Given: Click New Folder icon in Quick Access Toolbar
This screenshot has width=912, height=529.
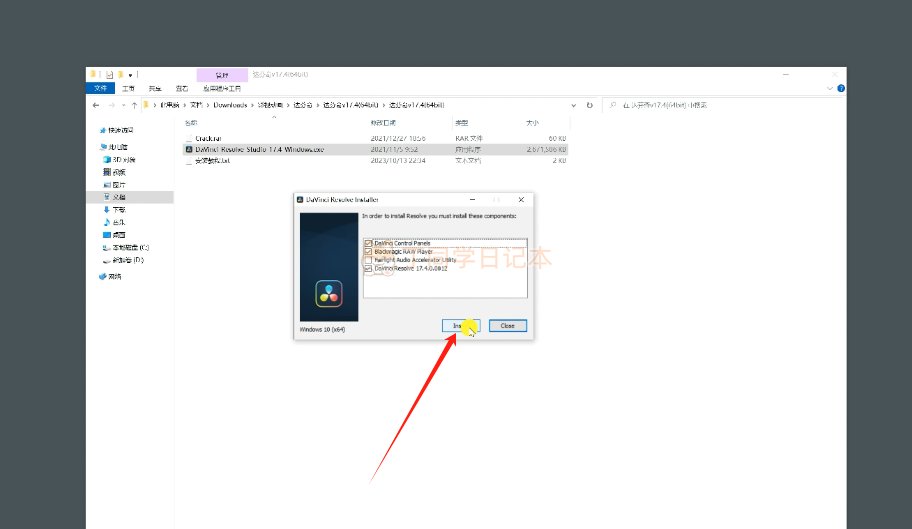Looking at the screenshot, I should 120,75.
